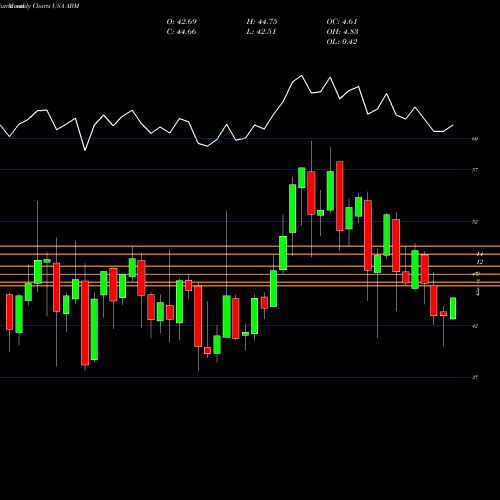The width and height of the screenshot is (500, 500).
Task: Click the '12' label beside the orange lines
Action: coord(480,262)
